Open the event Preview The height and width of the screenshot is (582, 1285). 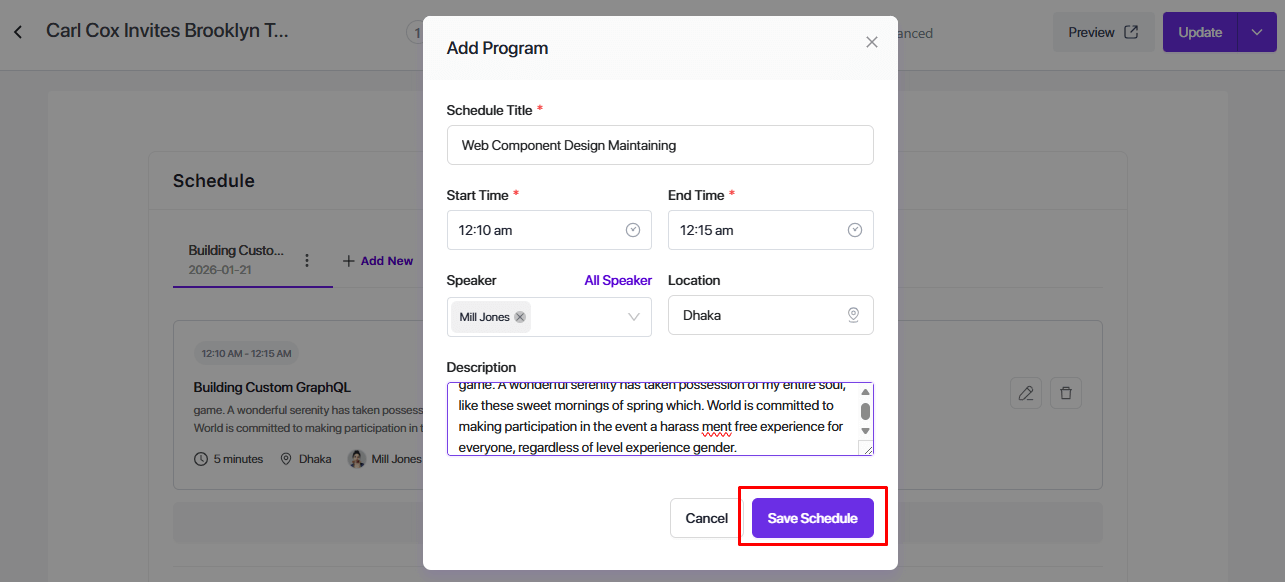[1103, 32]
